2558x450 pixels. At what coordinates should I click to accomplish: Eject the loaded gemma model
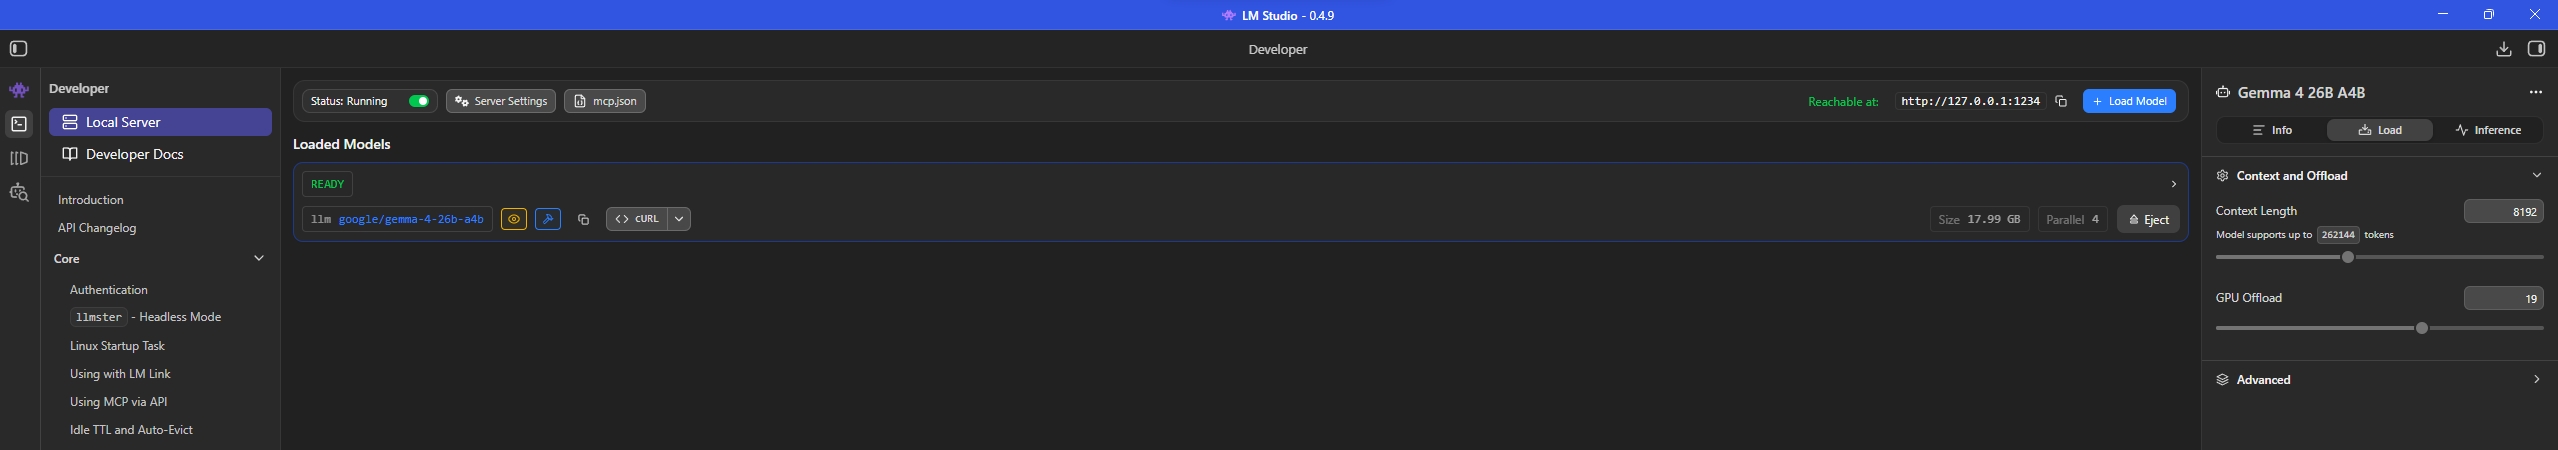tap(2148, 219)
